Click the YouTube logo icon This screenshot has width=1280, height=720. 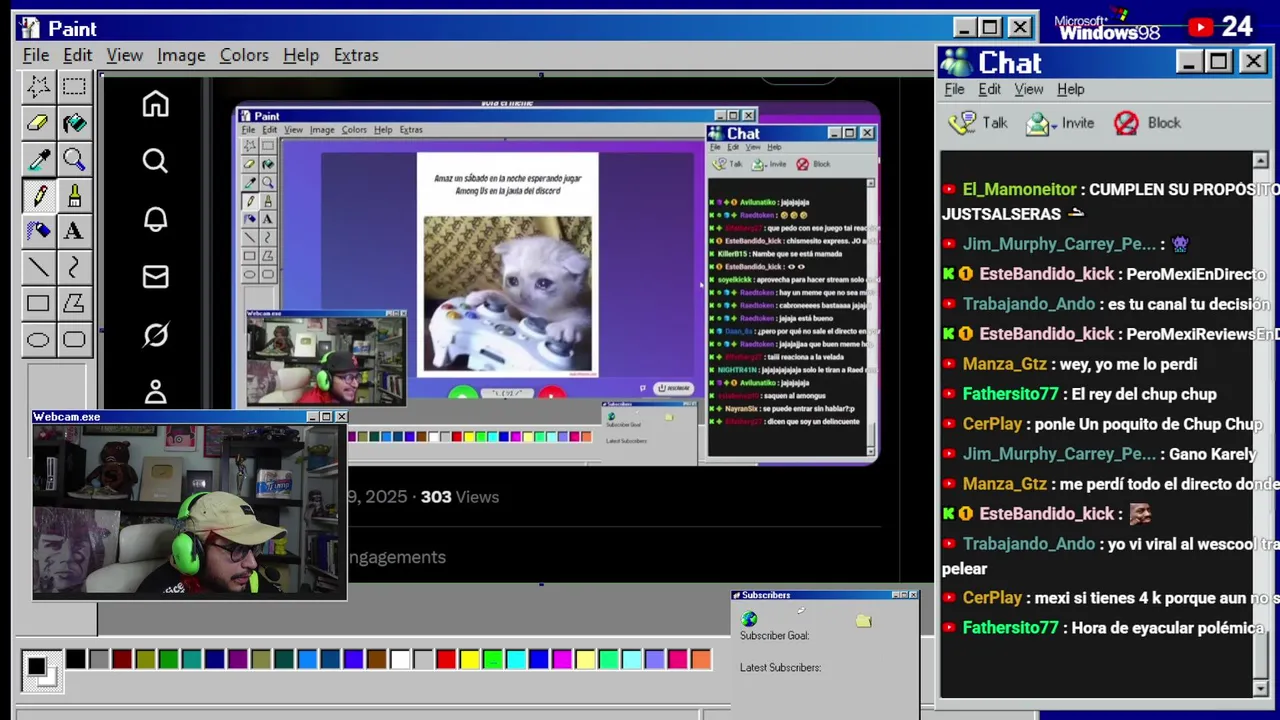(1200, 27)
